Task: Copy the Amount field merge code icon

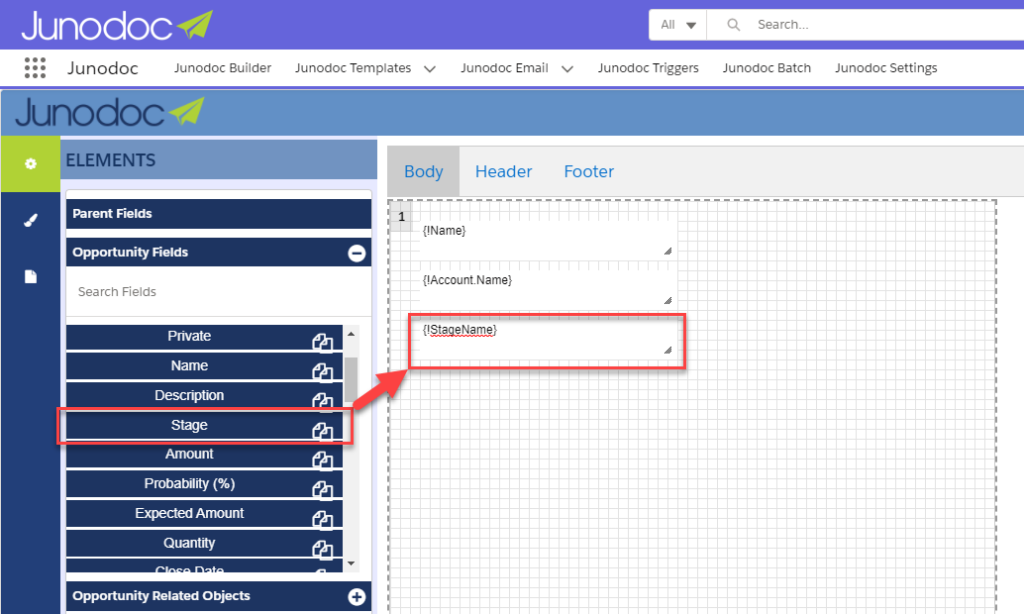Action: click(322, 460)
